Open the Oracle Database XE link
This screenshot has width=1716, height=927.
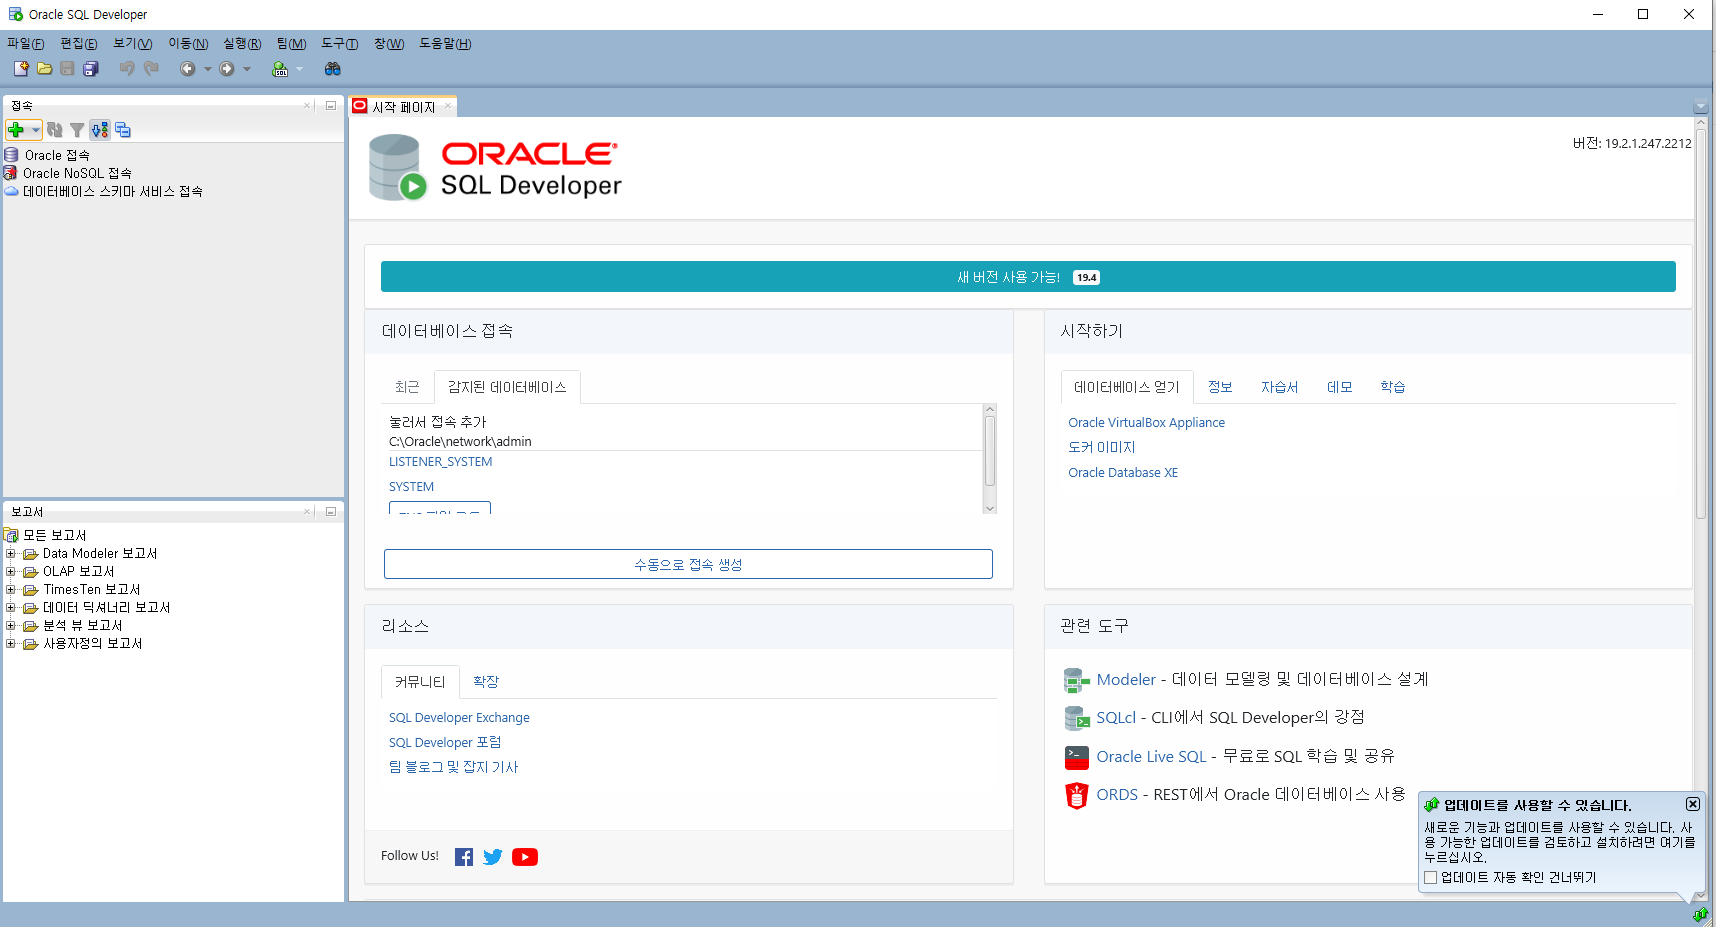(x=1123, y=473)
